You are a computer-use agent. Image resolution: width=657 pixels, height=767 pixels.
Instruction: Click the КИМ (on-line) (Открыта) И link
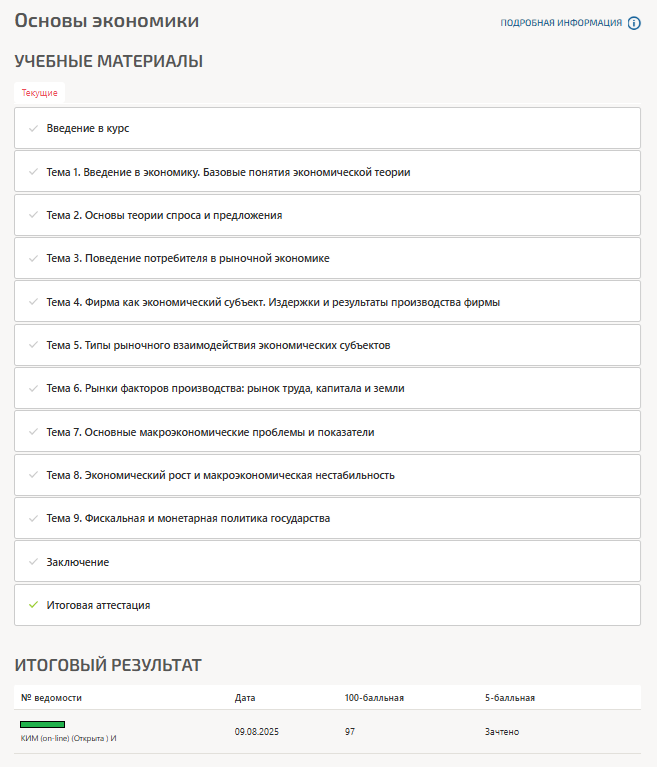pos(69,738)
